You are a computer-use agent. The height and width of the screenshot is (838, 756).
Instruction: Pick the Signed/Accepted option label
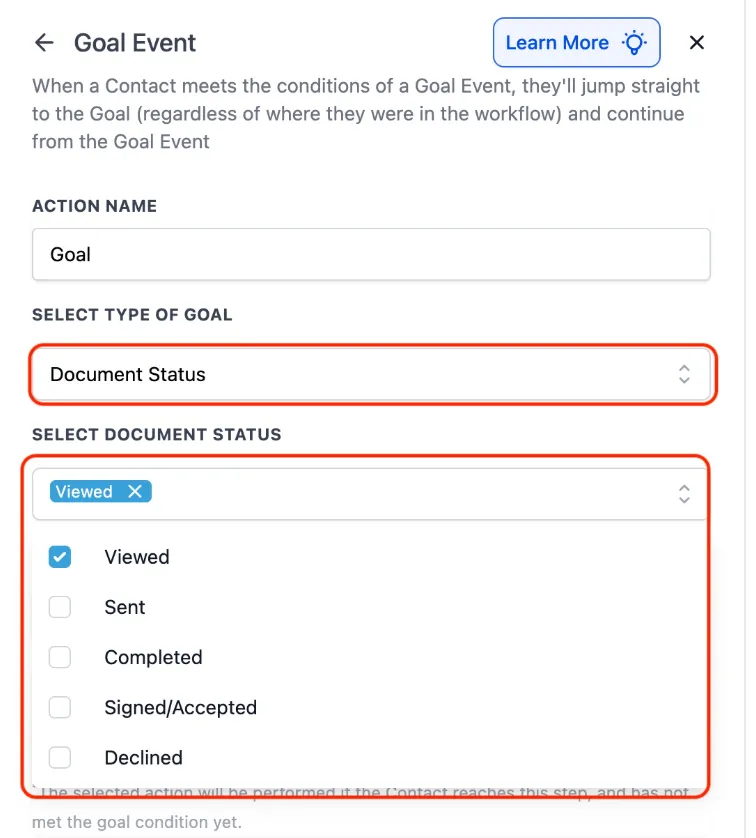[181, 708]
